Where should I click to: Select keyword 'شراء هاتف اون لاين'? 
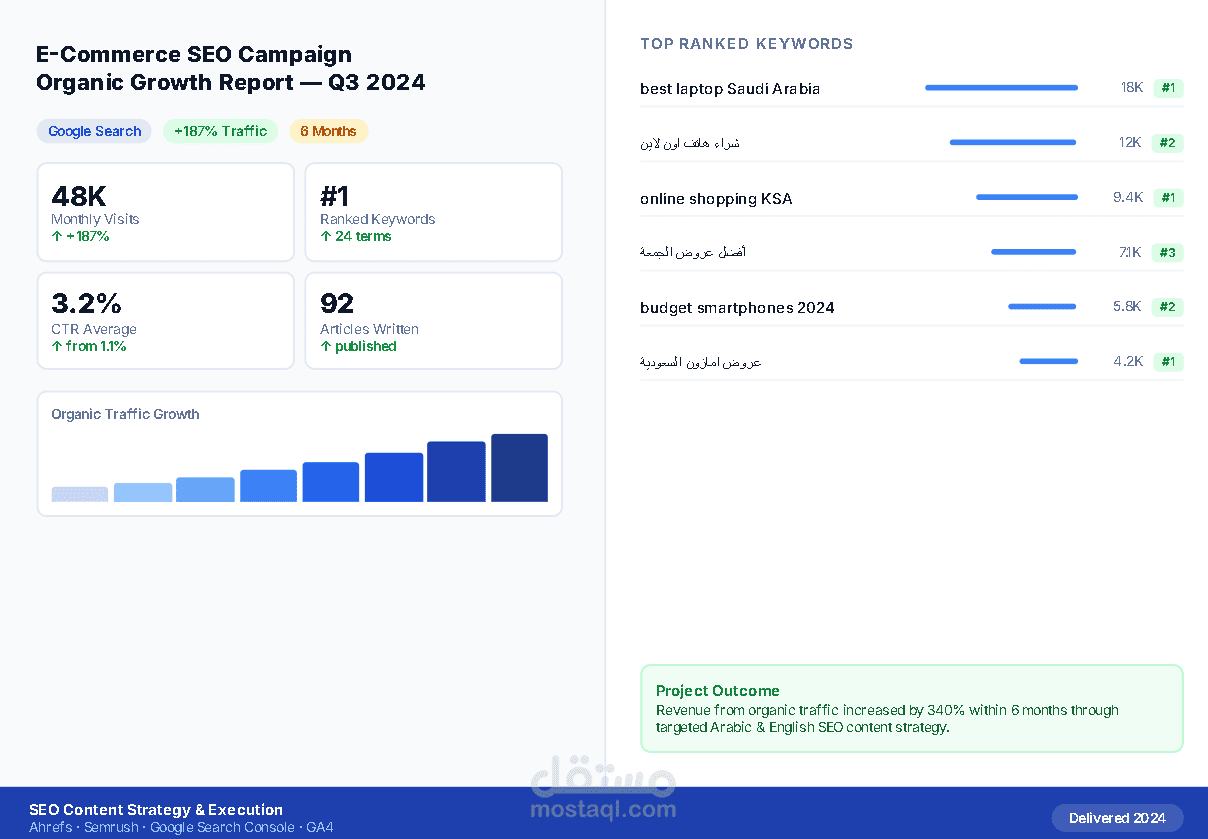pos(690,143)
